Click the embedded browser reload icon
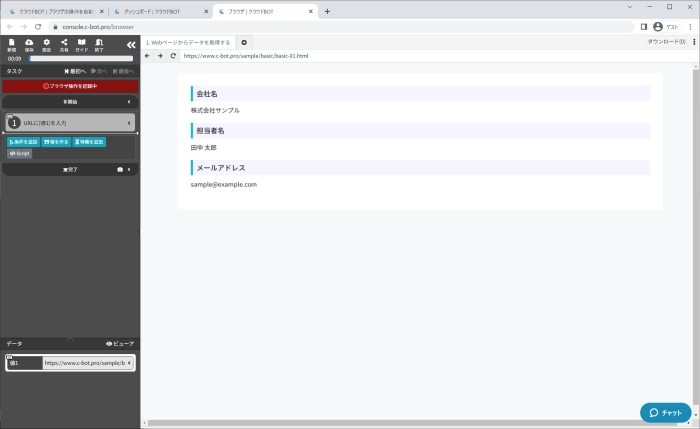This screenshot has width=700, height=429. (173, 56)
